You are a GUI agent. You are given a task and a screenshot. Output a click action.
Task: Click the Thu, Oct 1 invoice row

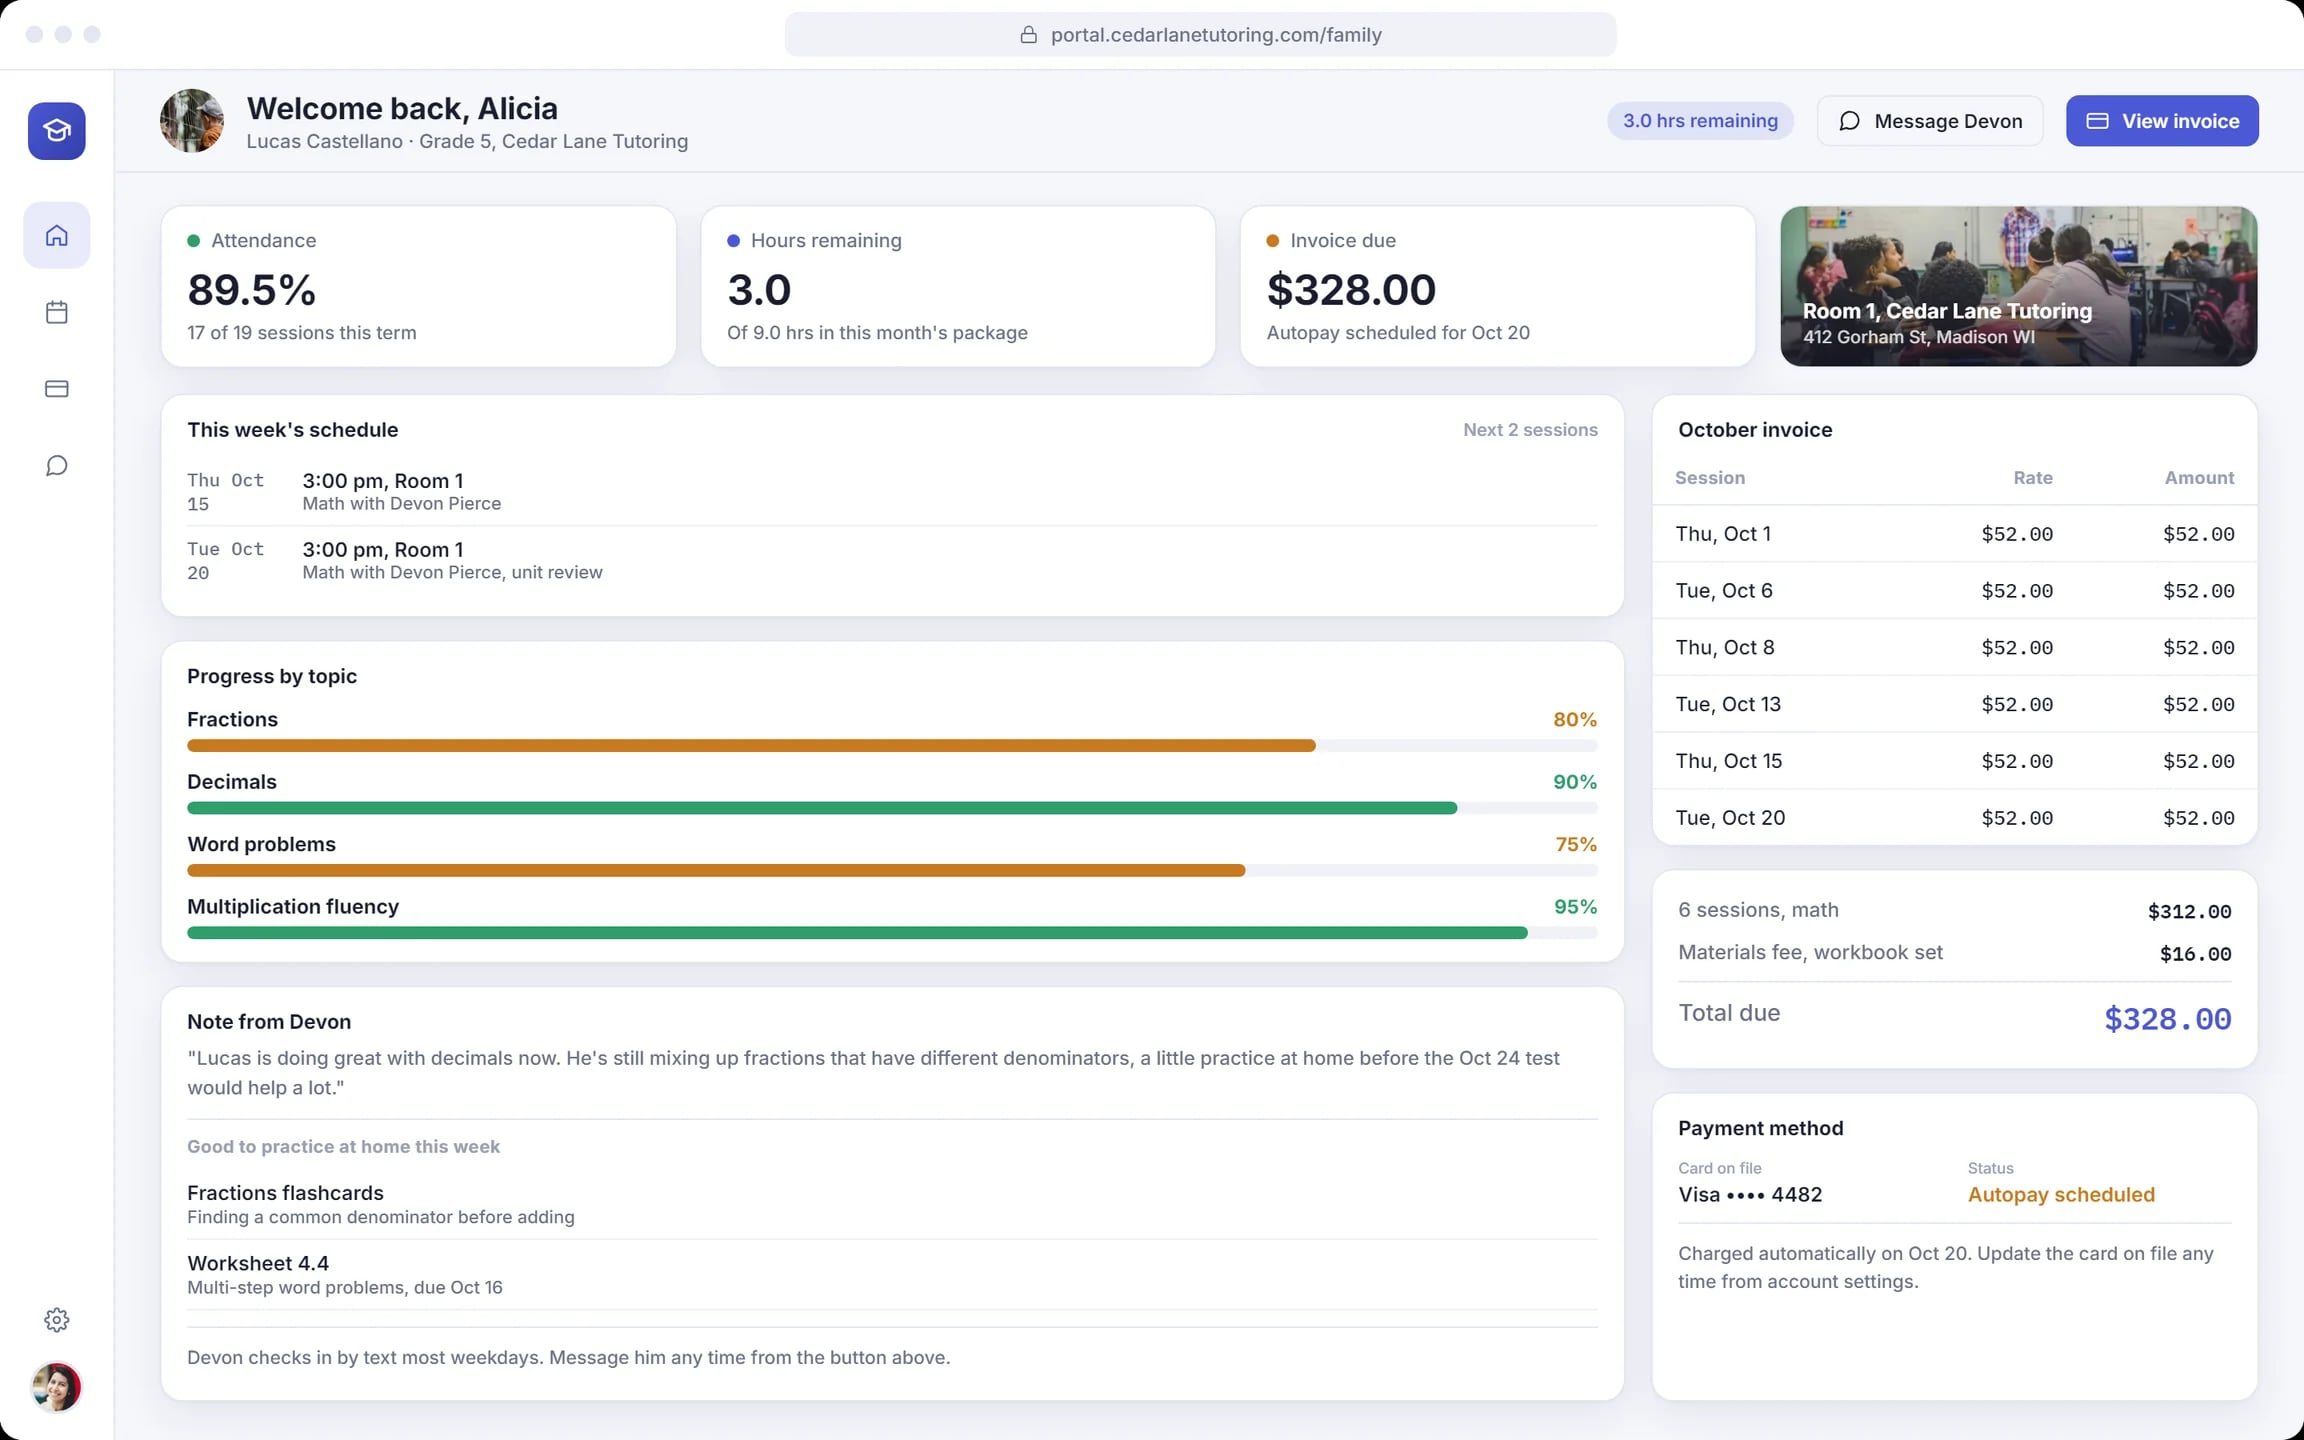pos(1954,534)
